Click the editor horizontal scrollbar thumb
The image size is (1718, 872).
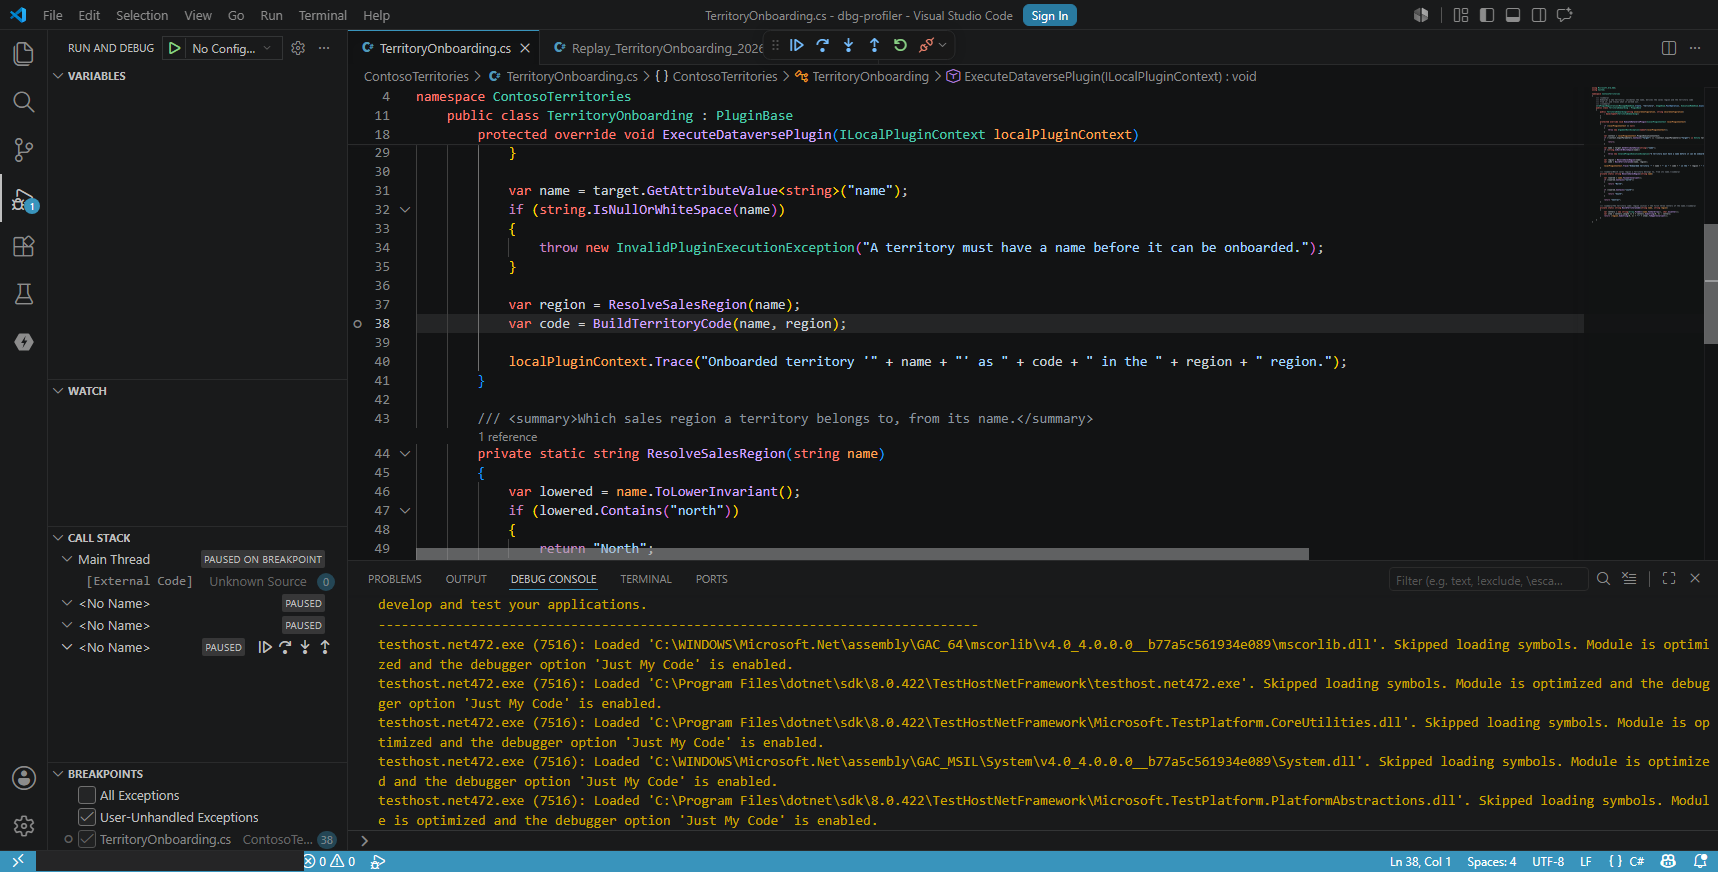pyautogui.click(x=862, y=554)
